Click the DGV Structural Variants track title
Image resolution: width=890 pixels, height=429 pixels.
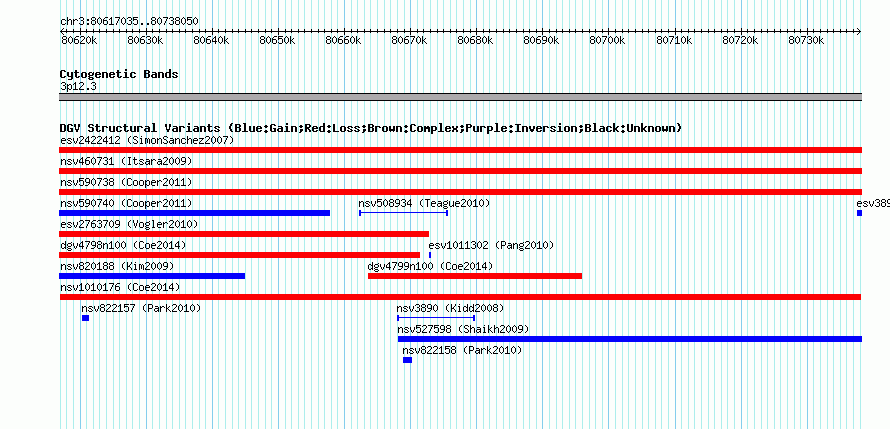371,128
